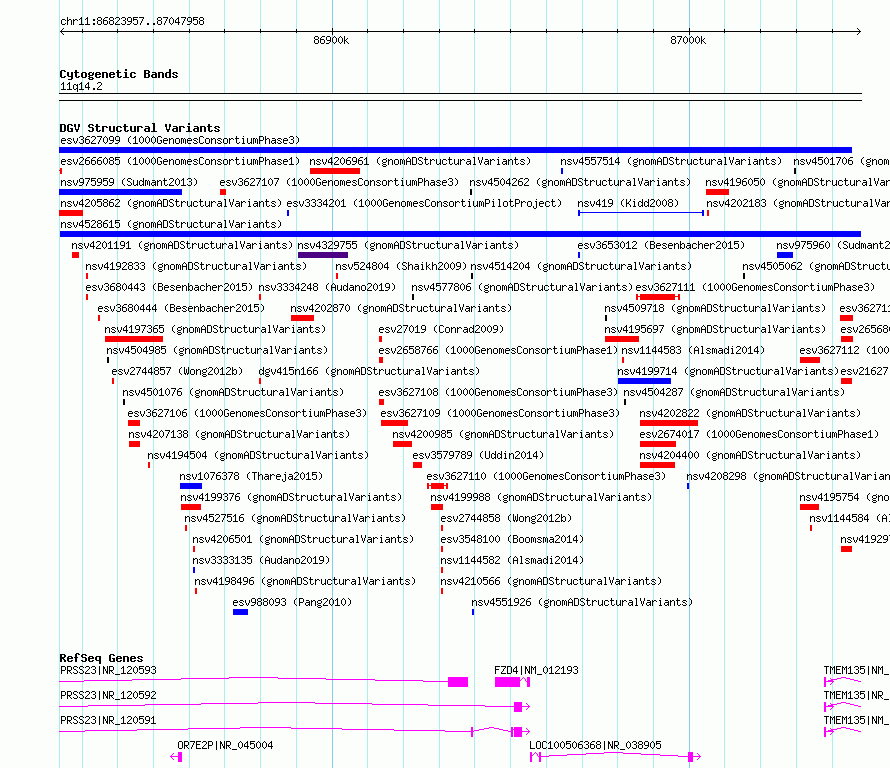890x768 pixels.
Task: Click the PRSS23|NR_120592 transcript label
Action: (x=108, y=695)
